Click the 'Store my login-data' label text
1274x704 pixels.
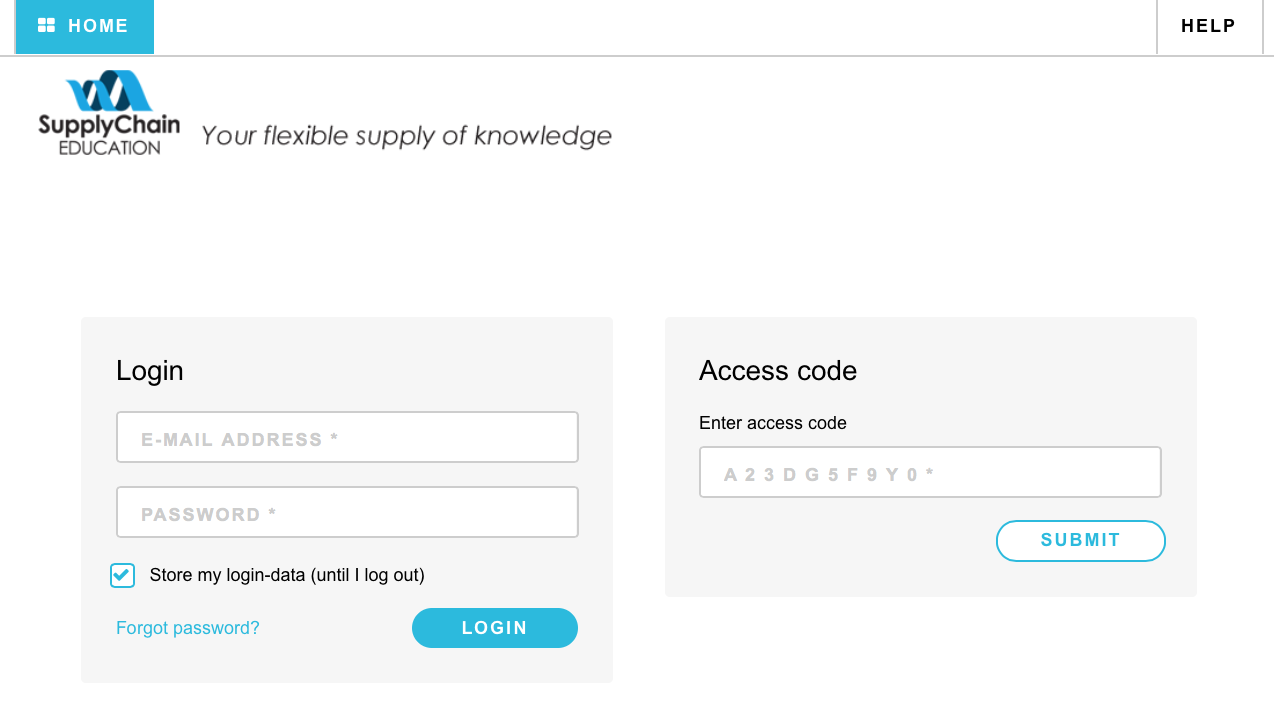click(287, 575)
